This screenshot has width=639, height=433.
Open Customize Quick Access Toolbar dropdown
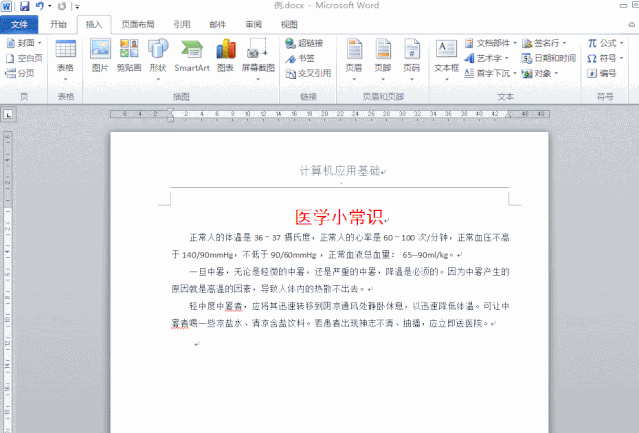[x=77, y=7]
